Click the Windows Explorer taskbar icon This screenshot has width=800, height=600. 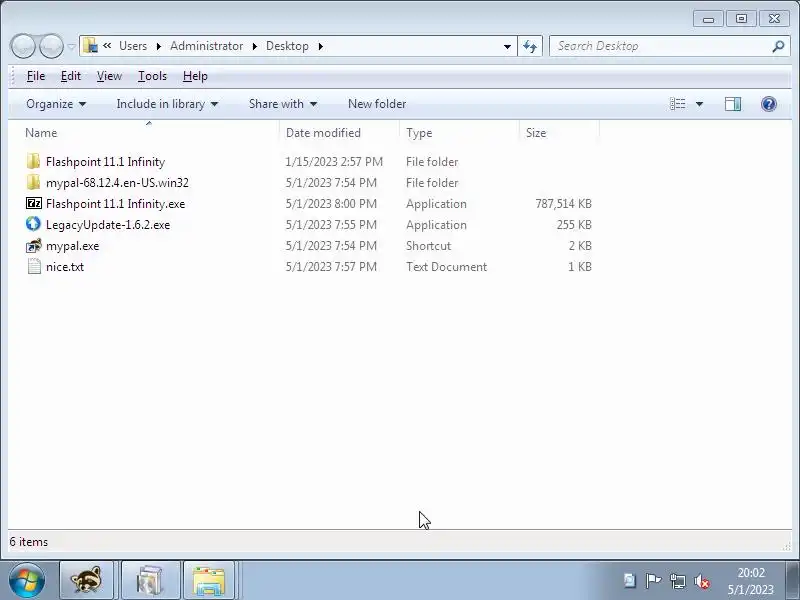pyautogui.click(x=209, y=581)
